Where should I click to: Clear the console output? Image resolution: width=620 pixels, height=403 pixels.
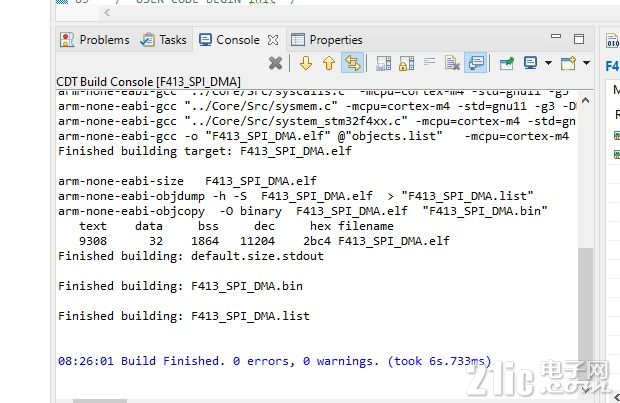click(x=452, y=63)
